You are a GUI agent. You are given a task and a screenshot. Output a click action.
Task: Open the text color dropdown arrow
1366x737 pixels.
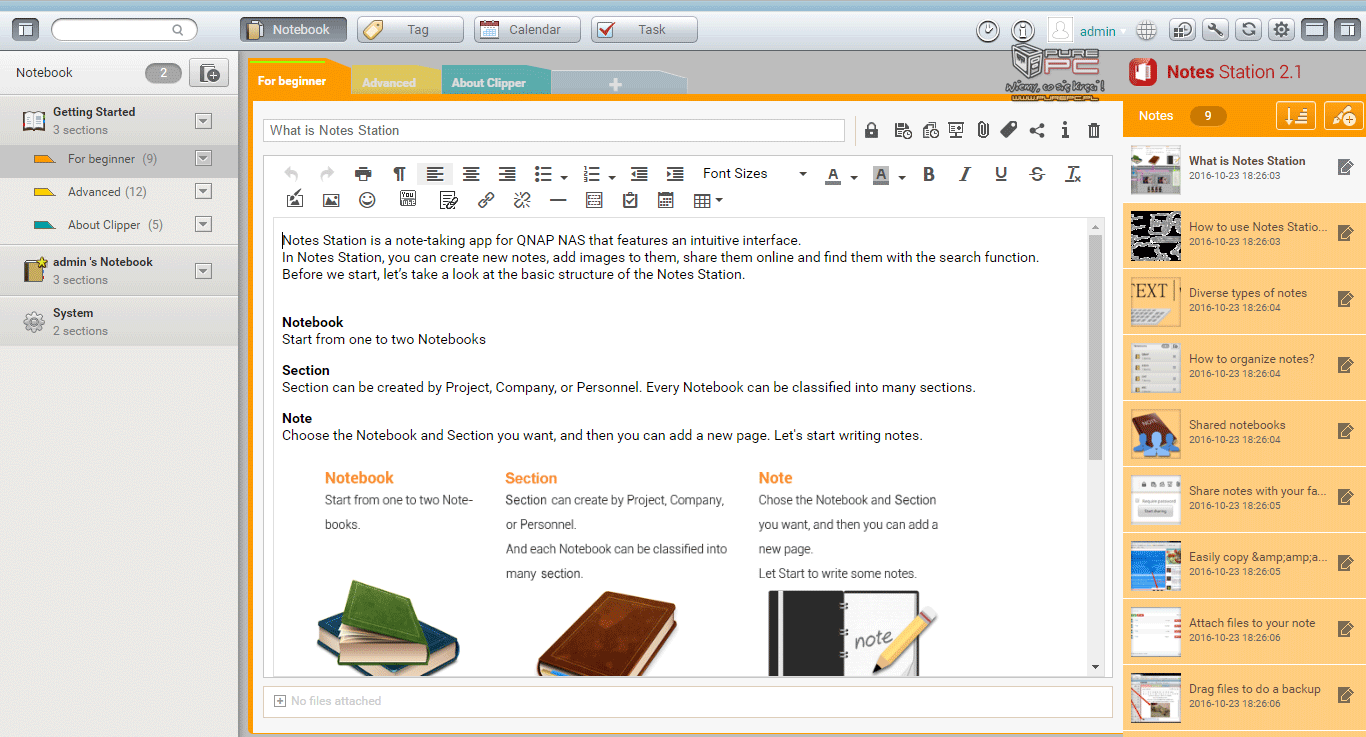pos(854,177)
